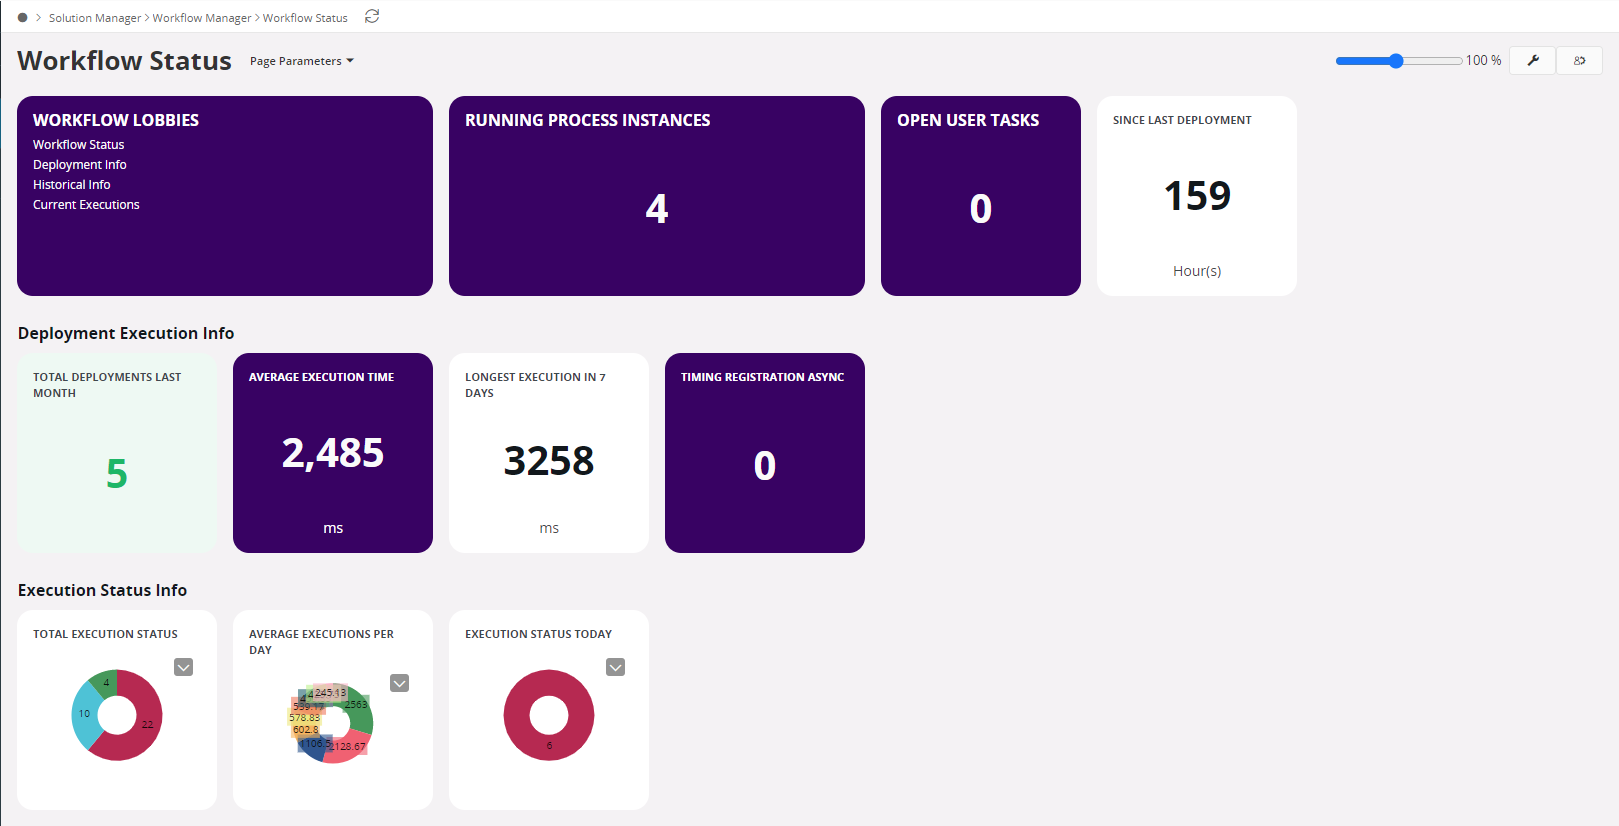Click the home dot icon in breadcrumb
Image resolution: width=1619 pixels, height=826 pixels.
[22, 17]
